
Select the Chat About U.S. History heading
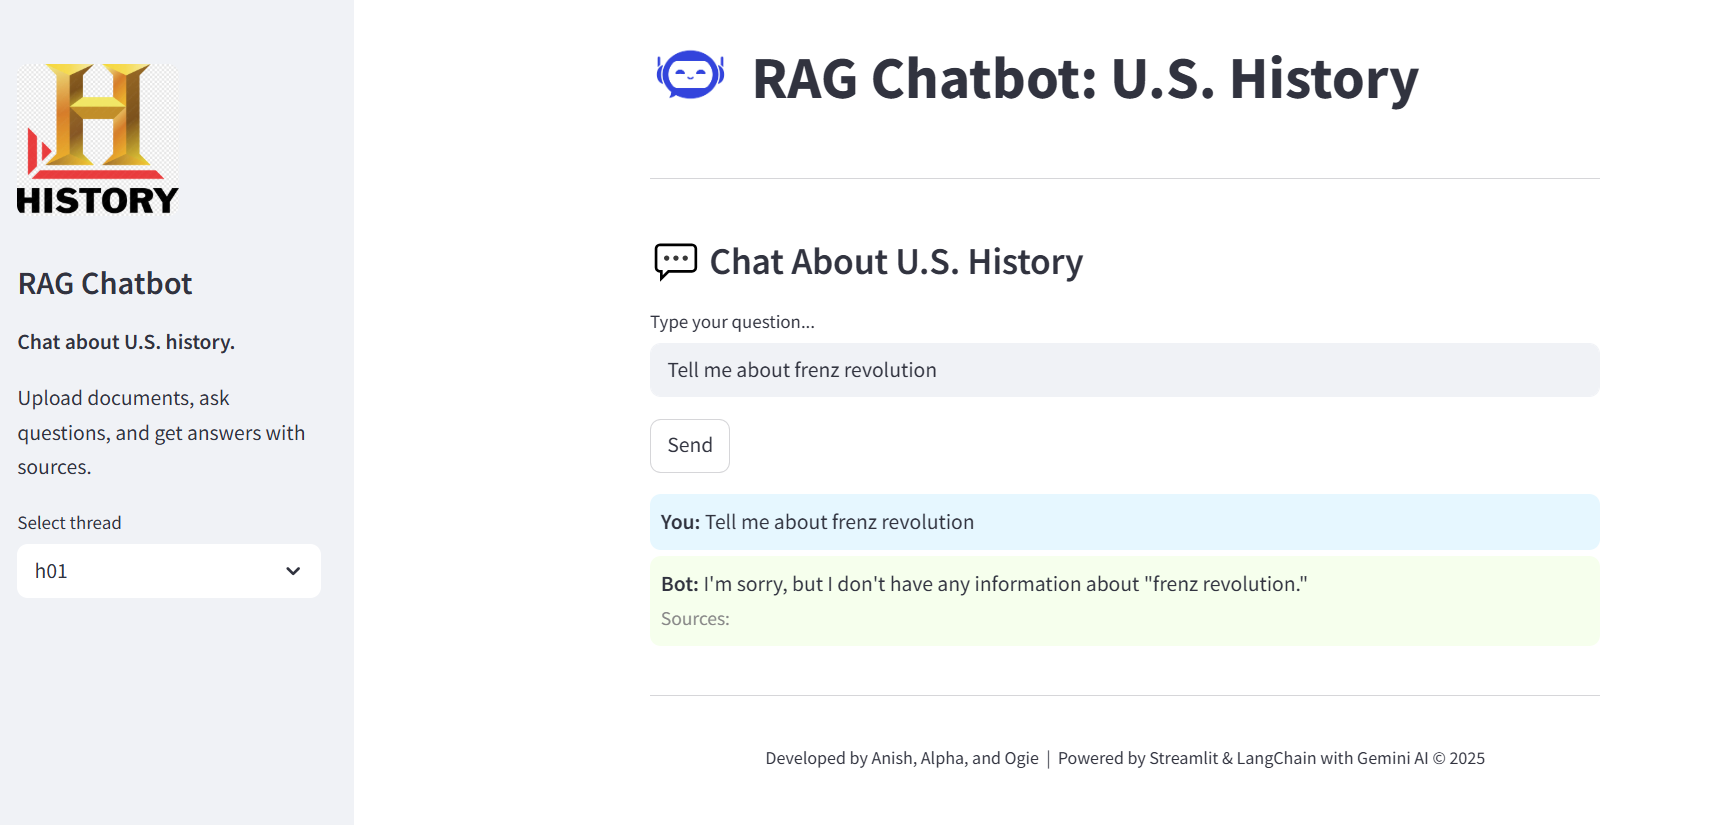coord(895,262)
